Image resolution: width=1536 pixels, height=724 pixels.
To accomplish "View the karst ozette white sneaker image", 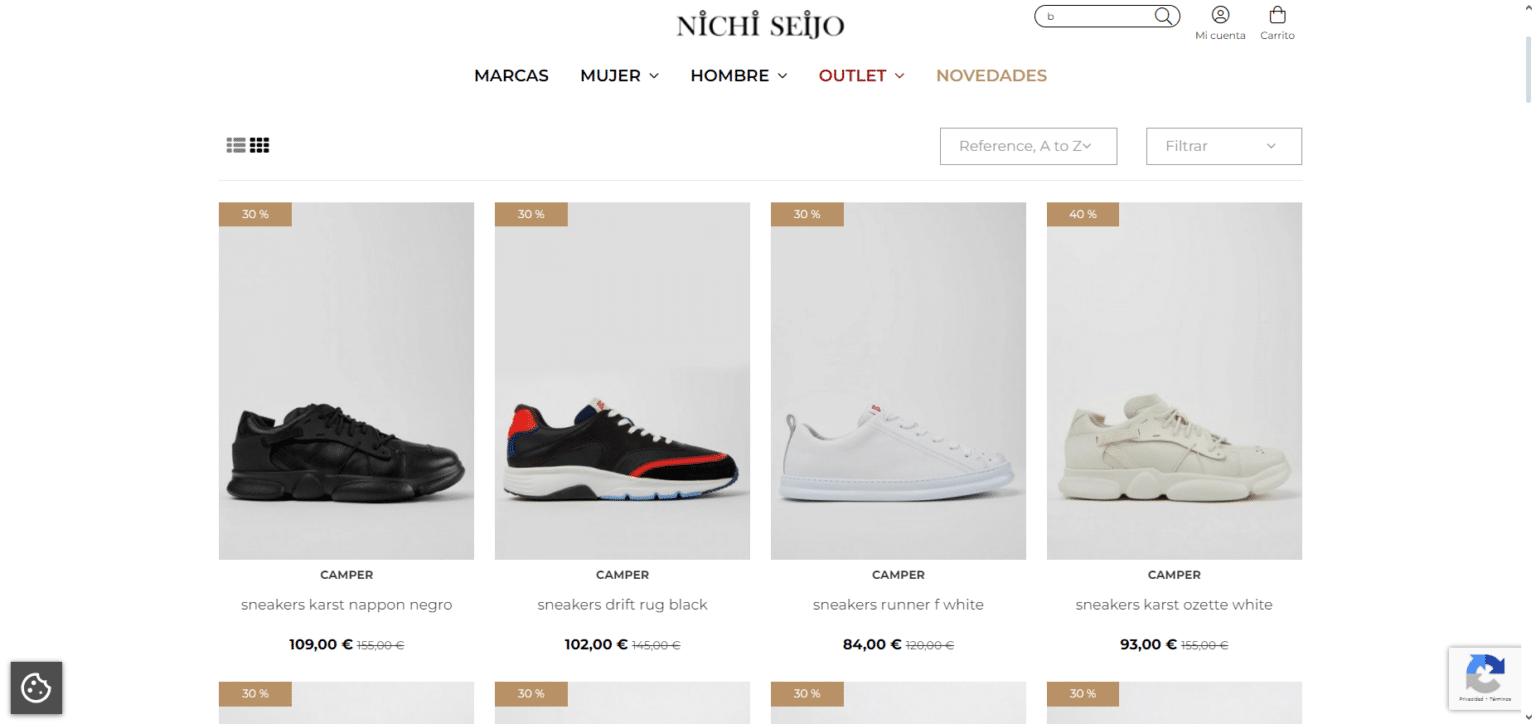I will click(x=1174, y=380).
